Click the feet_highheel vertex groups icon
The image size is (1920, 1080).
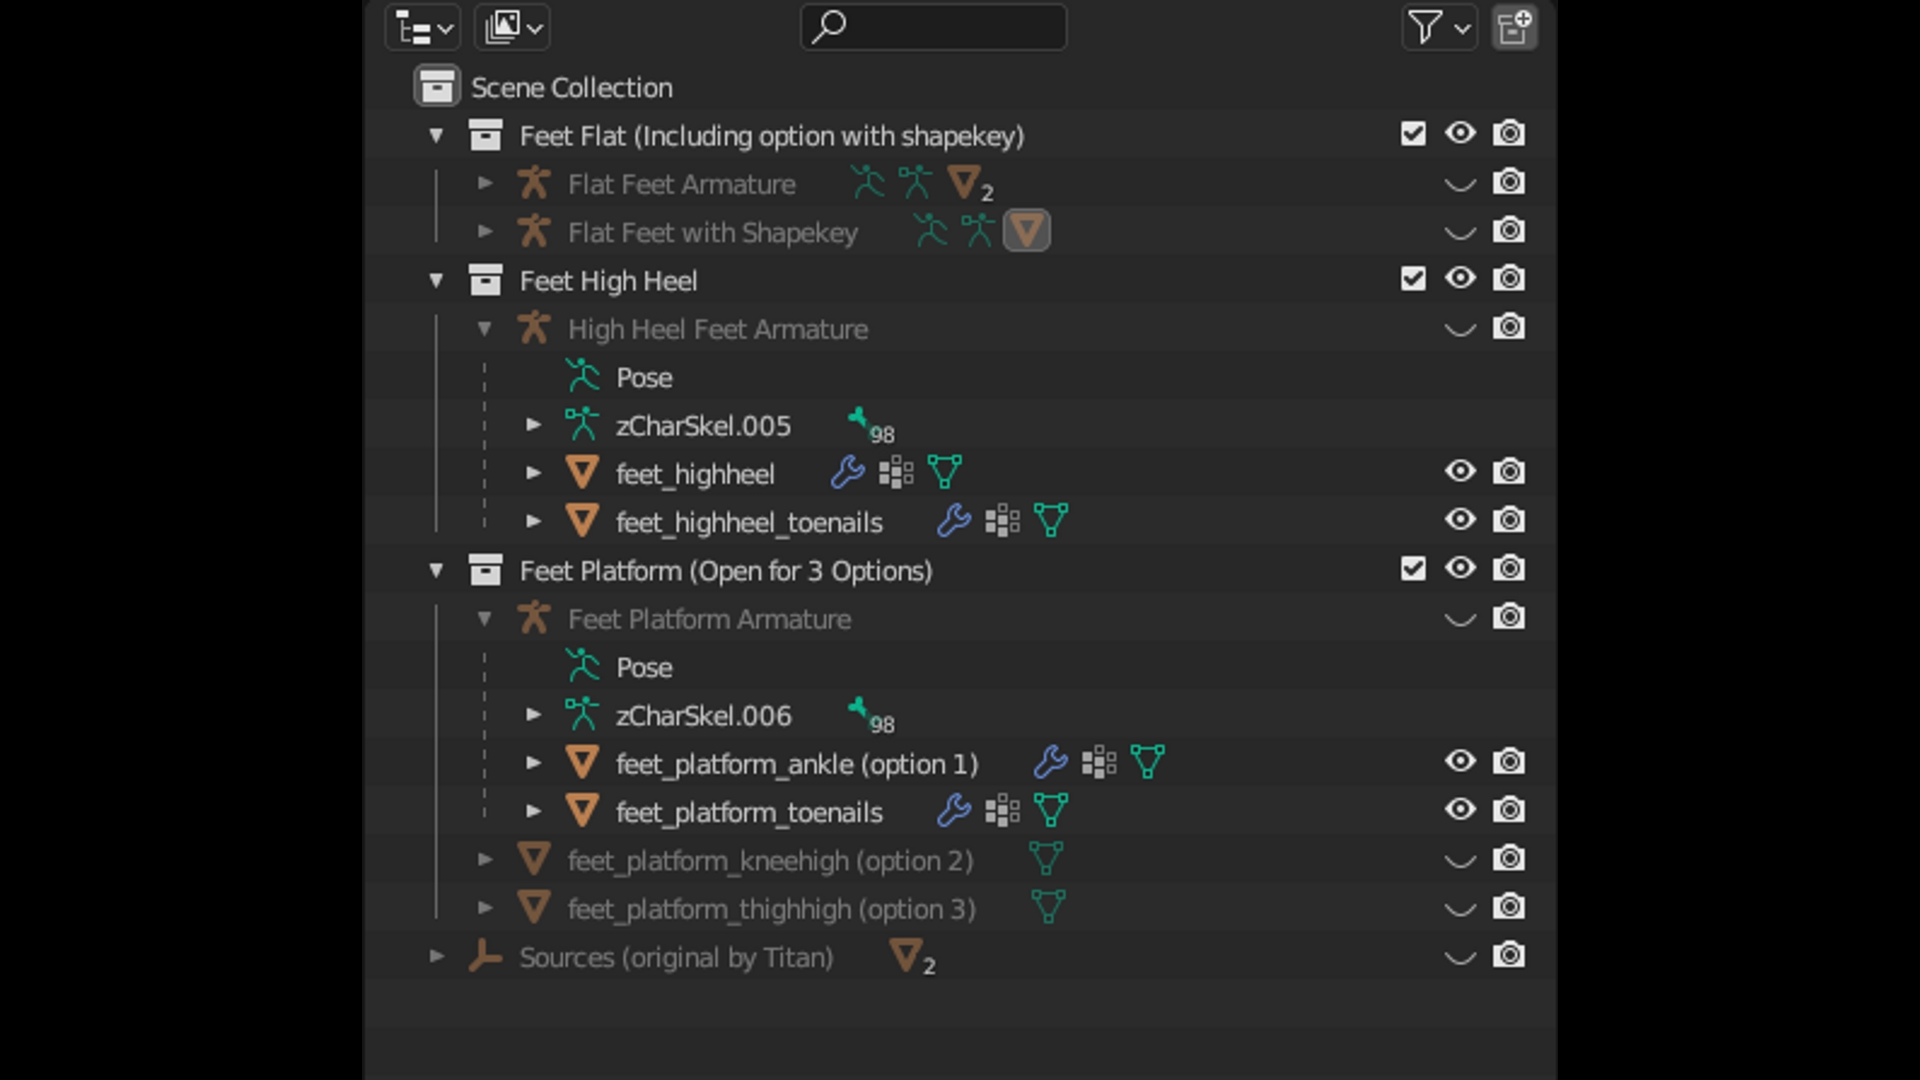896,472
